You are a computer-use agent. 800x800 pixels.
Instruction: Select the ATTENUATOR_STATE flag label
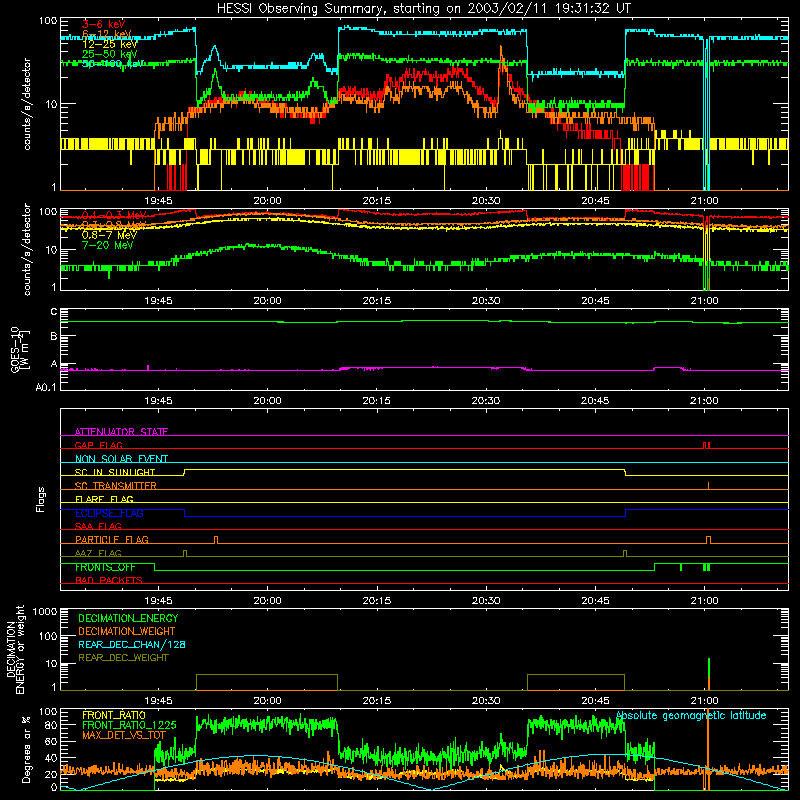tap(121, 432)
